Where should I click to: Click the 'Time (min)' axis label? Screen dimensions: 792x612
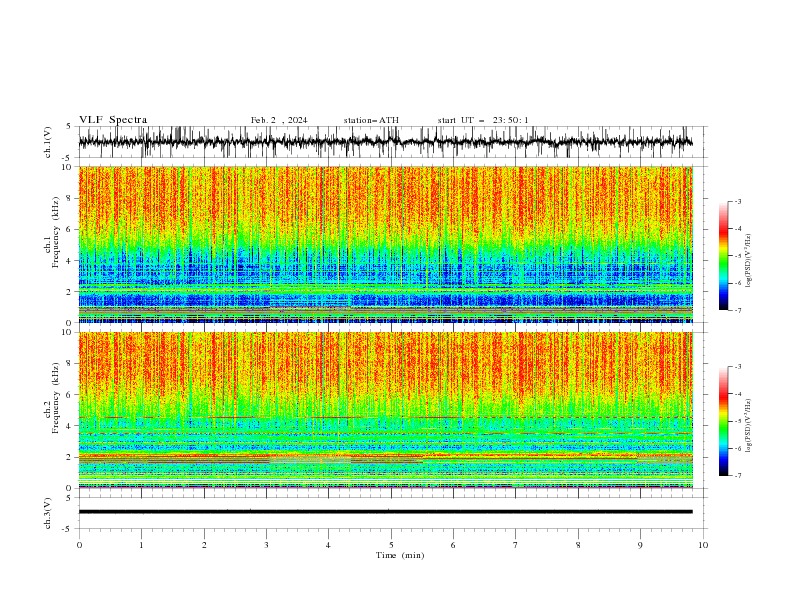pos(400,555)
